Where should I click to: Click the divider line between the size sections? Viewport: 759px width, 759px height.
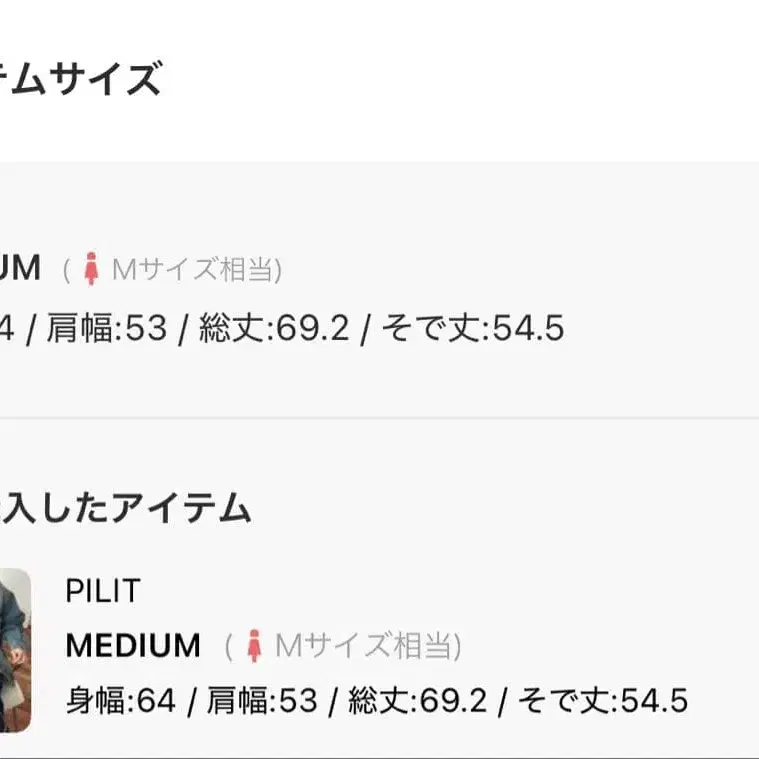point(380,418)
